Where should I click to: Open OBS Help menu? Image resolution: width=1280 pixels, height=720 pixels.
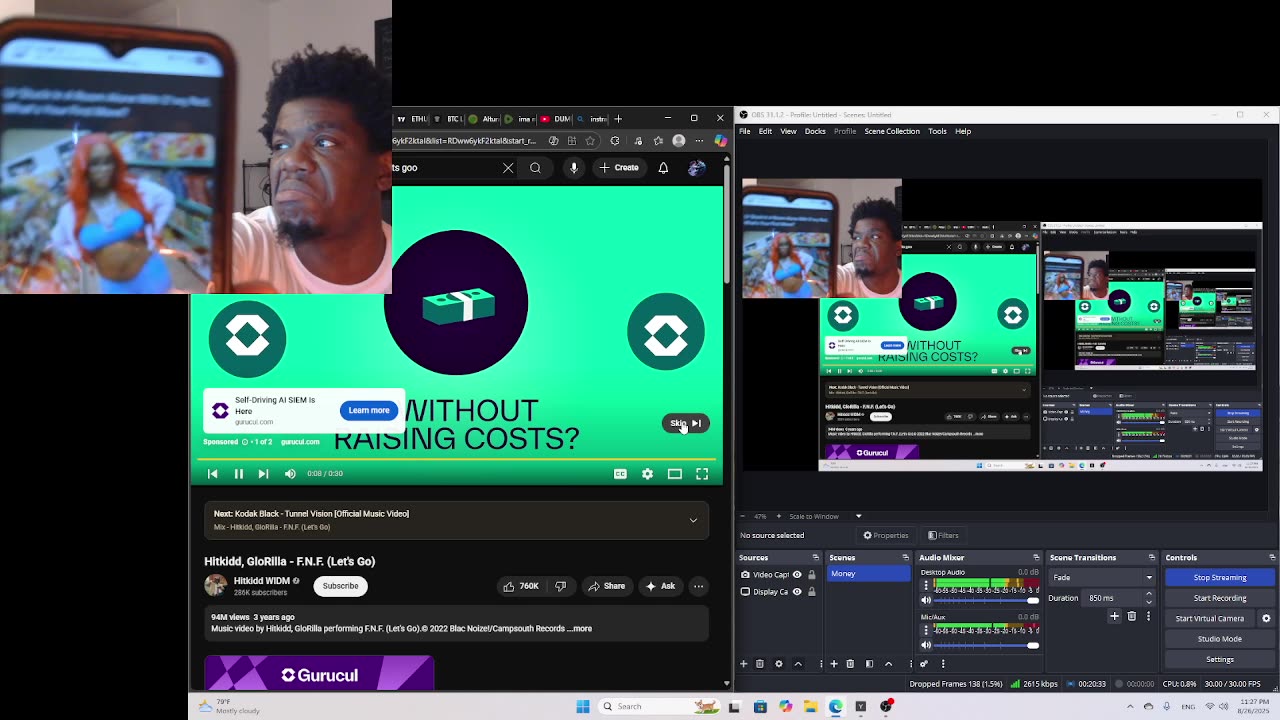click(x=963, y=131)
